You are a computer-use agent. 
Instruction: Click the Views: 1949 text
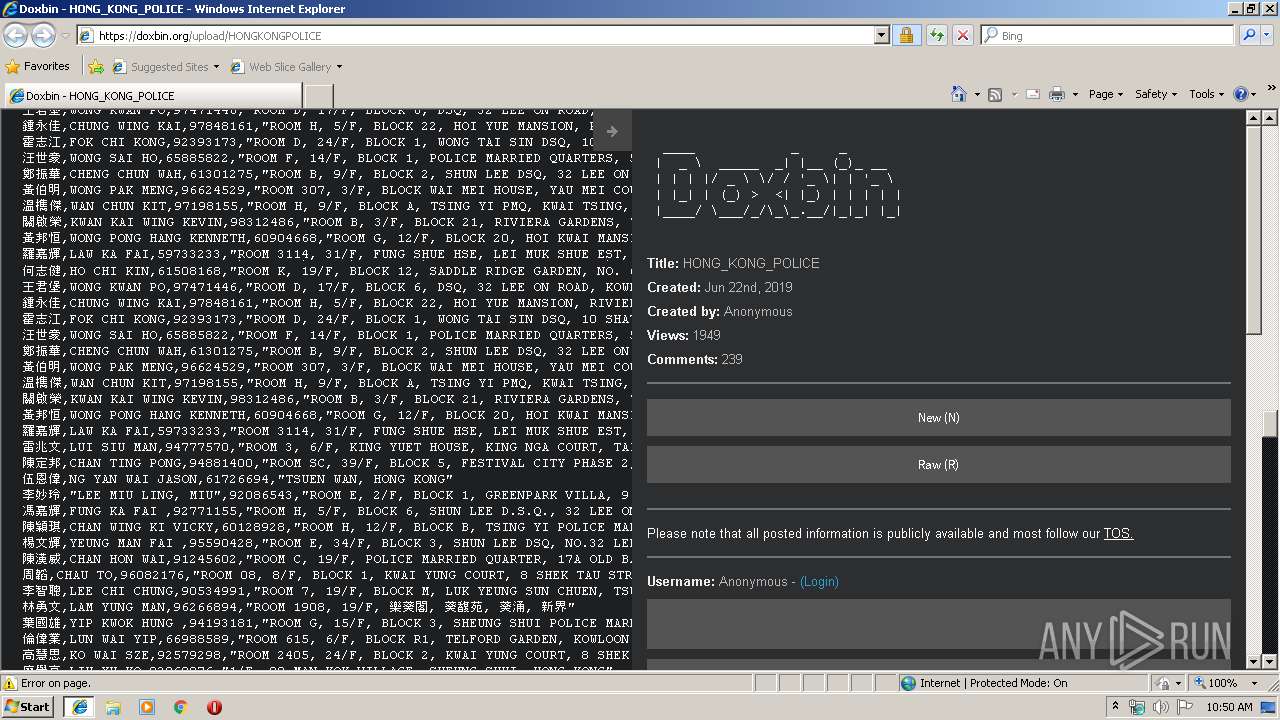coord(684,336)
